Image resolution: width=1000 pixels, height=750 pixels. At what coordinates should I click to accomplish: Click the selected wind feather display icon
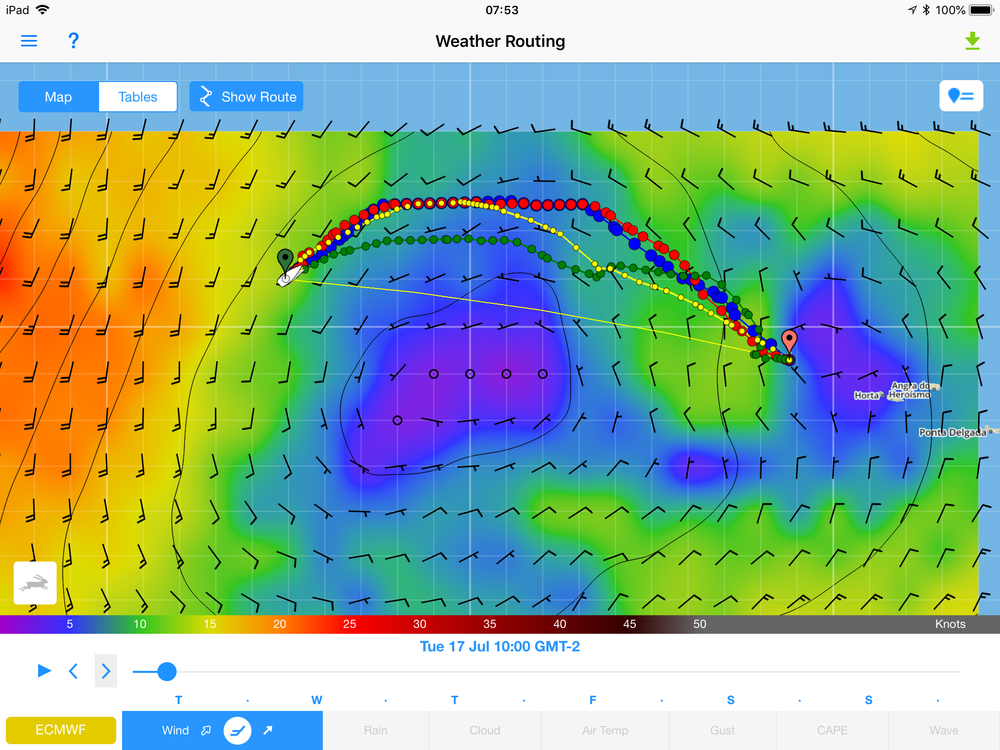click(237, 730)
